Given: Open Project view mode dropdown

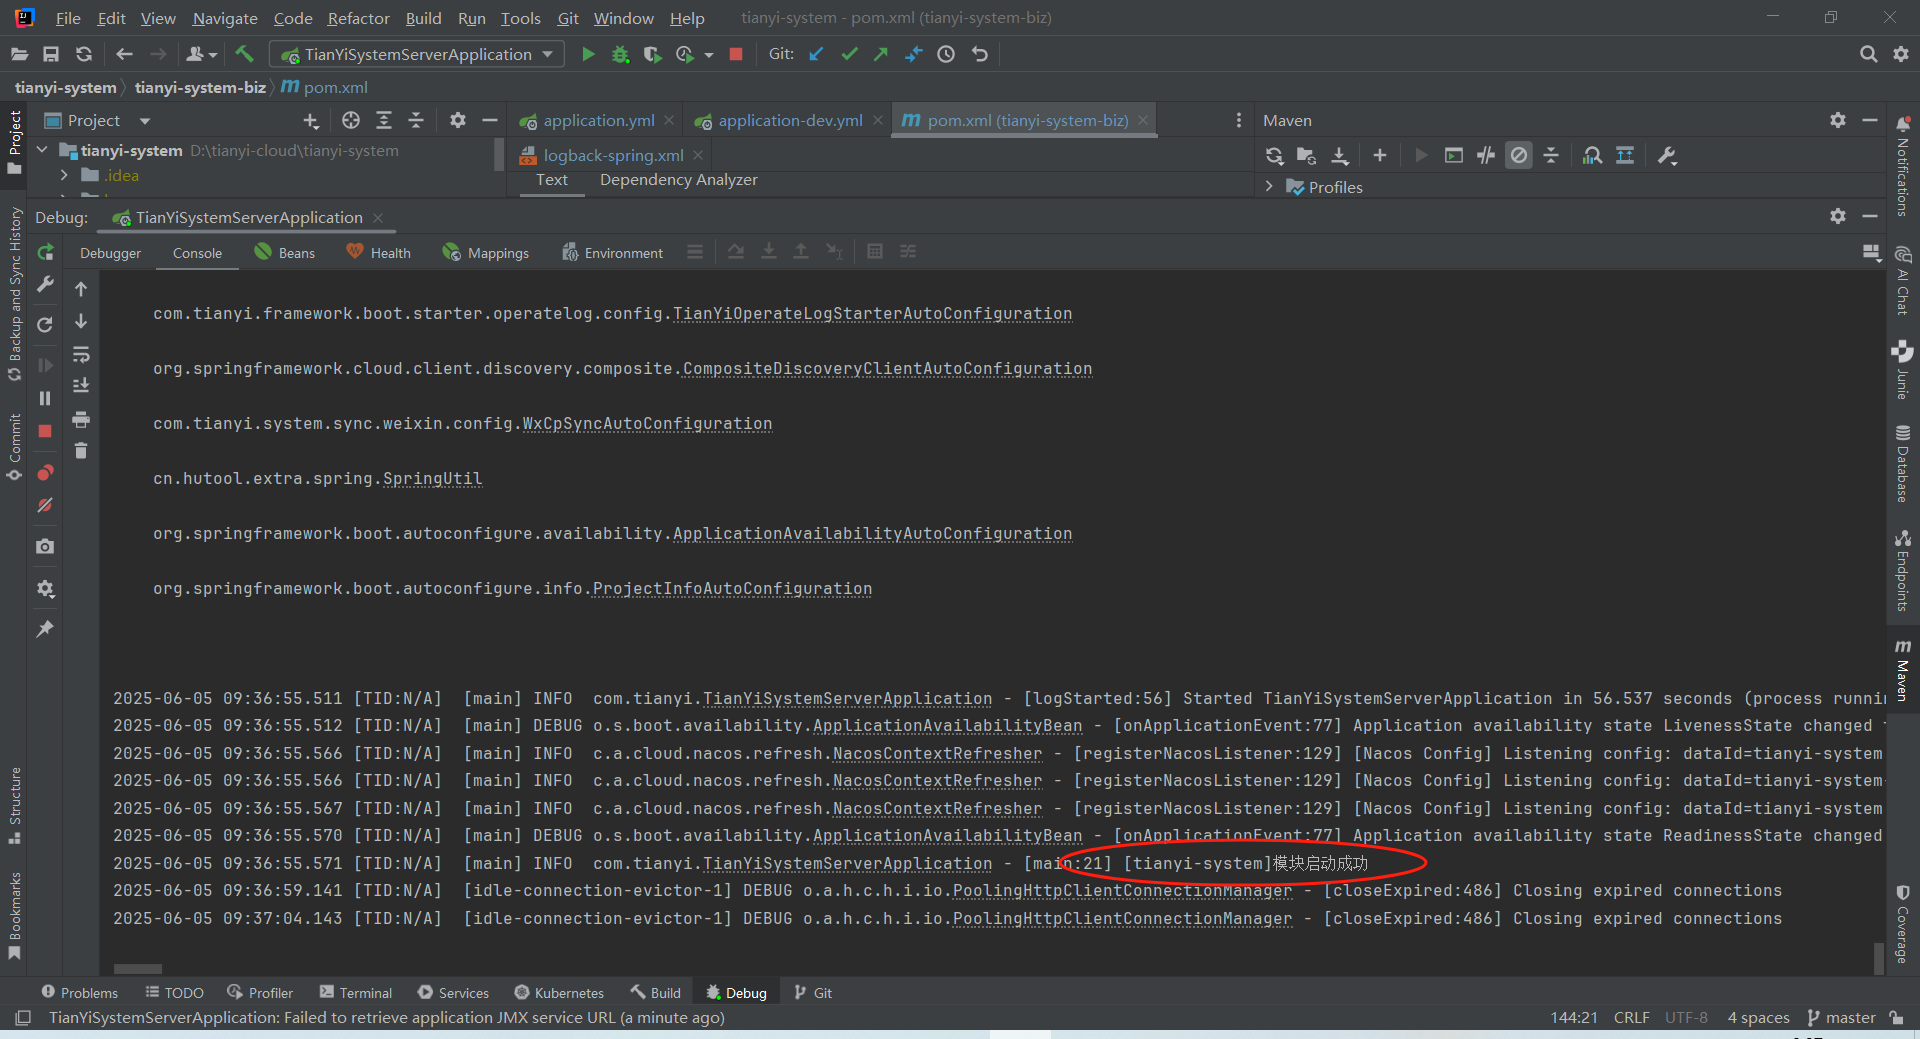Looking at the screenshot, I should [x=145, y=121].
